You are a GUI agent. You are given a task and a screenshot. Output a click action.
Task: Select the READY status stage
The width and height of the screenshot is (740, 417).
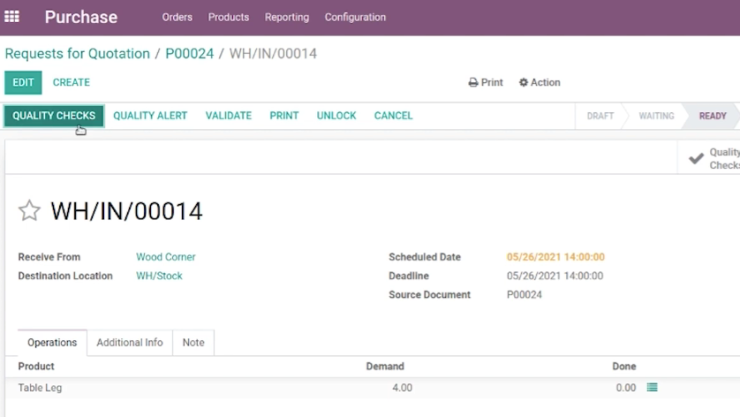point(712,116)
